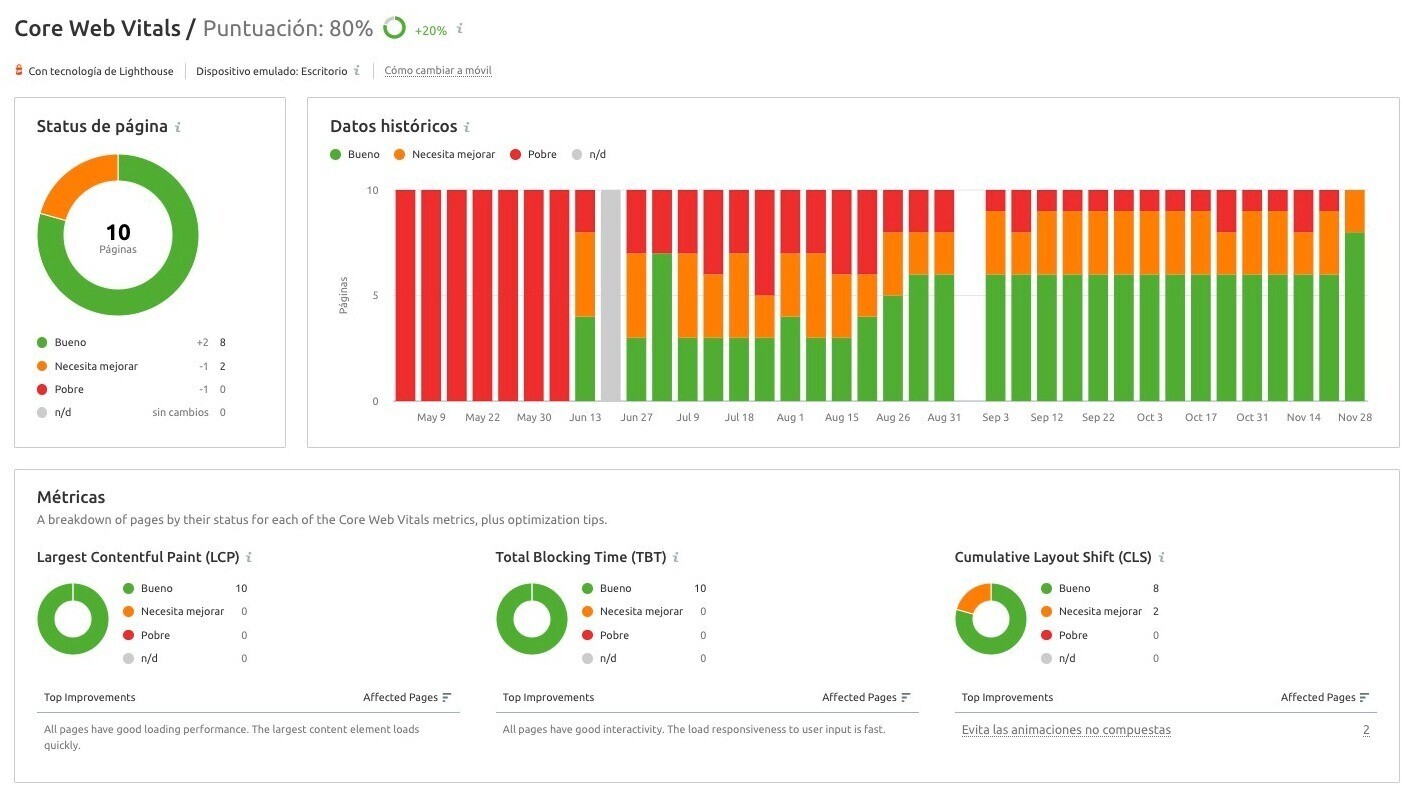Click the Lighthouse icon beside 'Con tecnología de Lighthouse'
The height and width of the screenshot is (796, 1412).
point(19,70)
